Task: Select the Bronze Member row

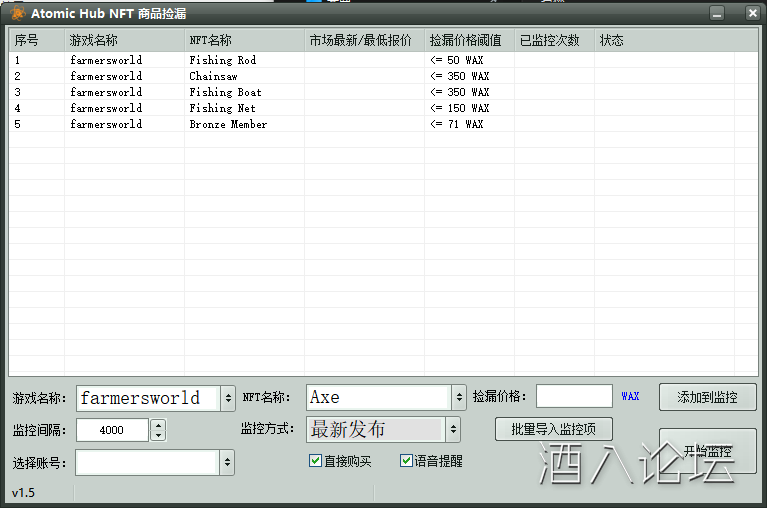Action: pos(384,124)
